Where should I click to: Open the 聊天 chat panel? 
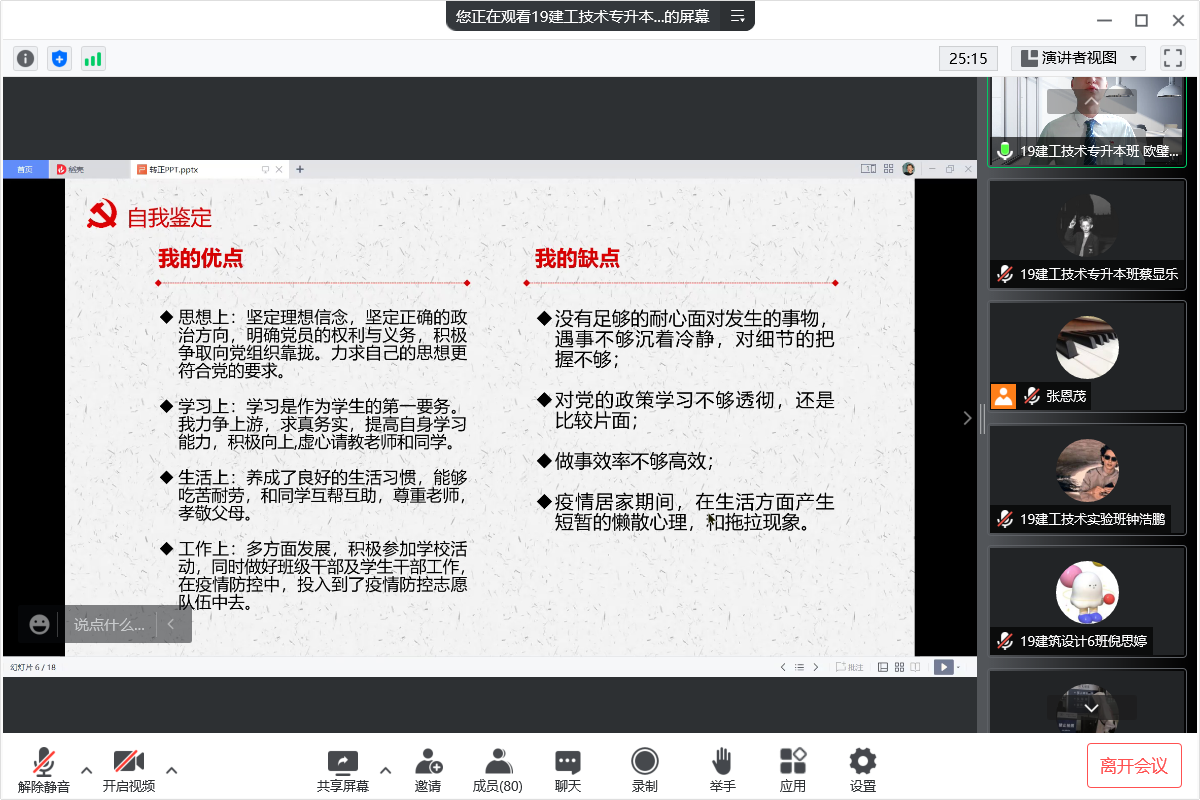coord(568,768)
